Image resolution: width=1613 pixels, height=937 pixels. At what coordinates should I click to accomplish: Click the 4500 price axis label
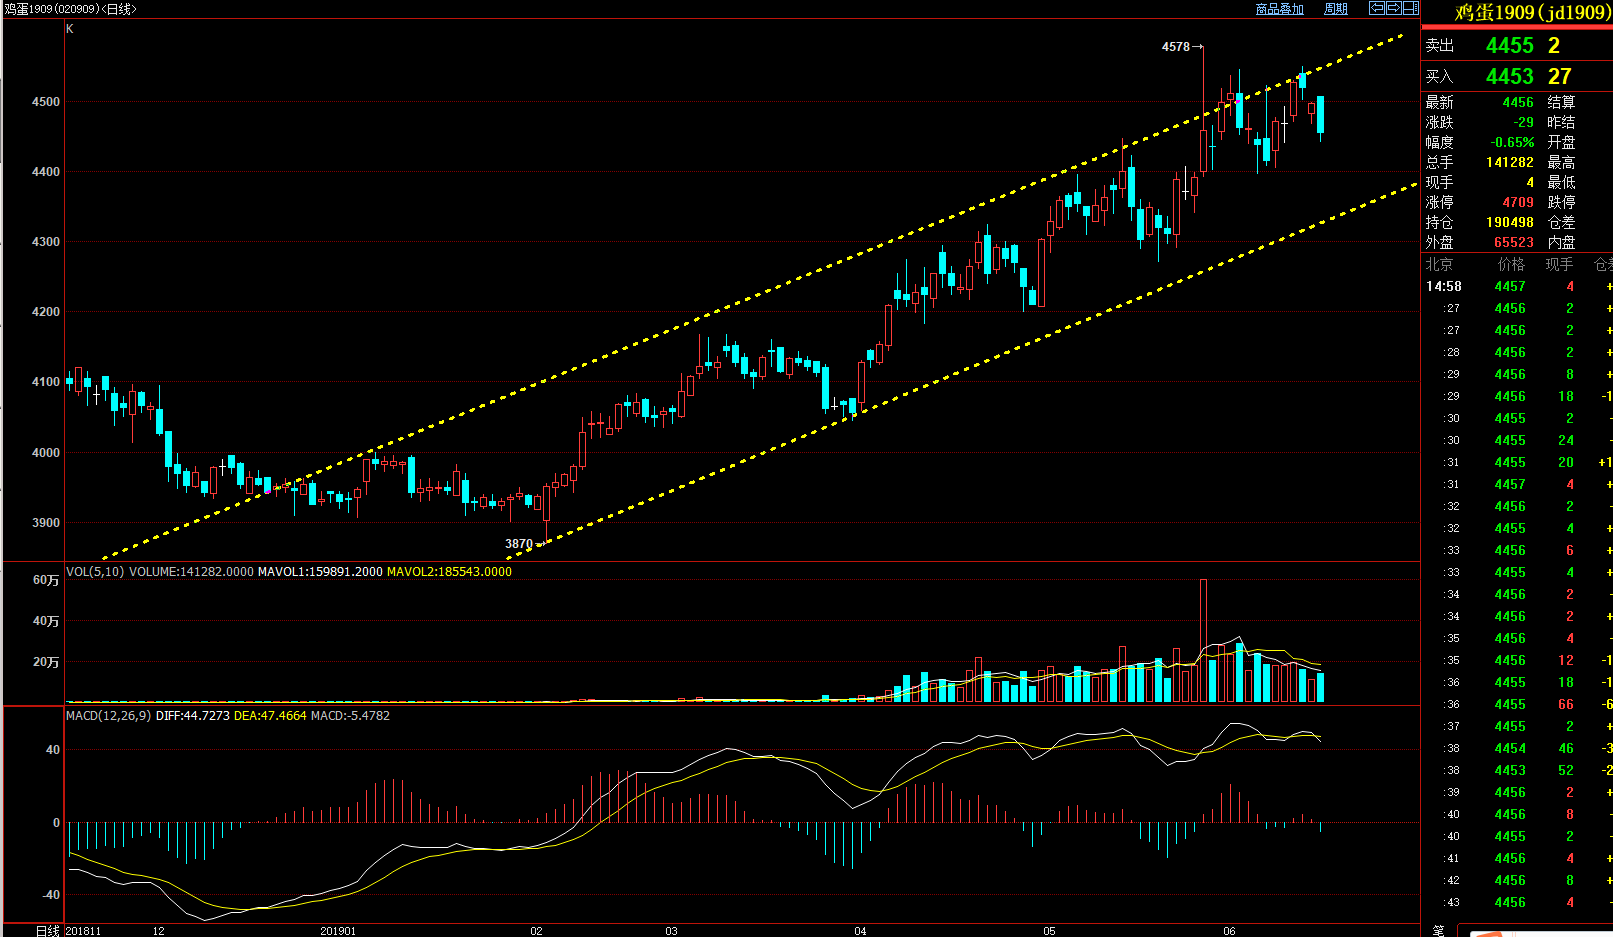click(x=46, y=102)
